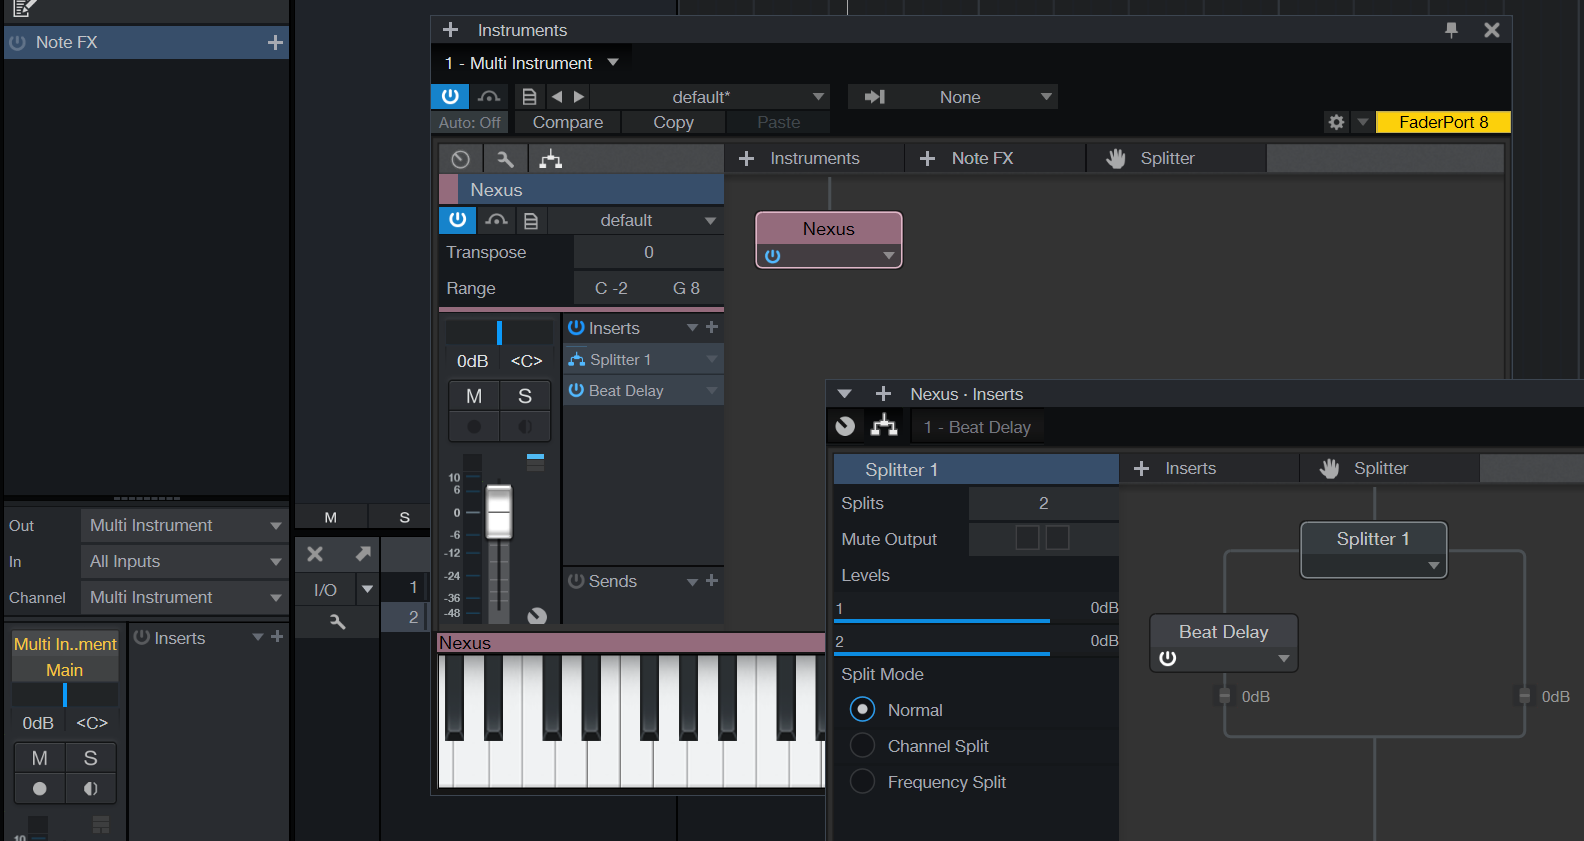Toggle the Nexus instrument power button
1584x841 pixels.
(458, 220)
